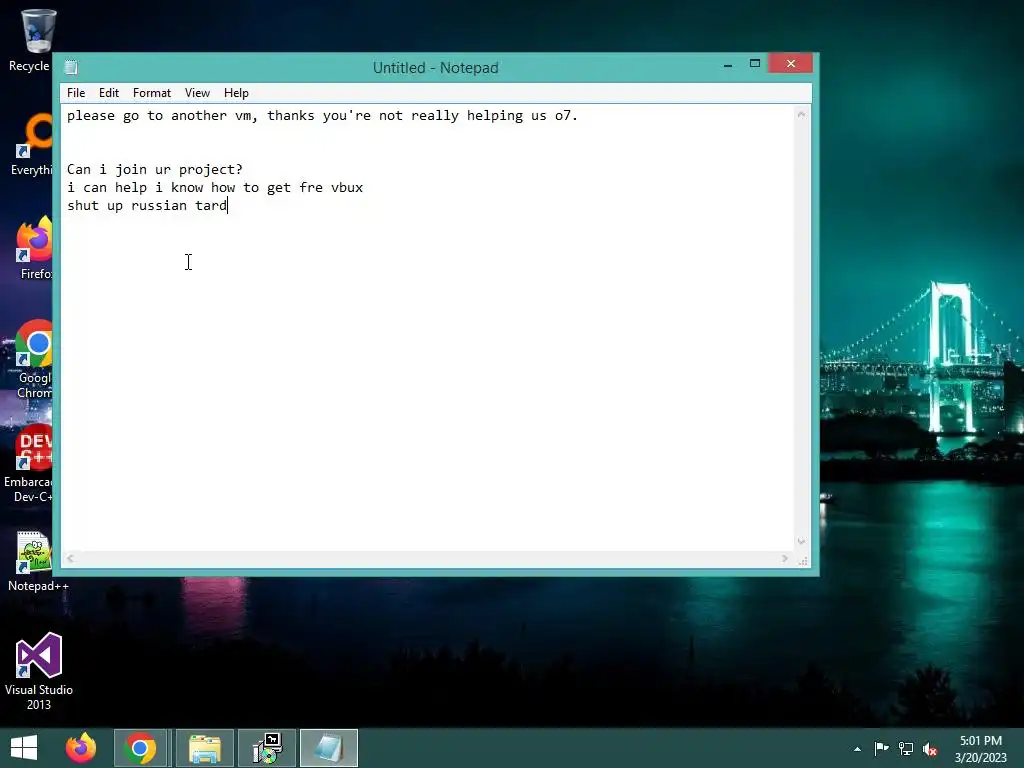Click the vertical scrollbar up arrow
The width and height of the screenshot is (1024, 768).
tap(801, 115)
